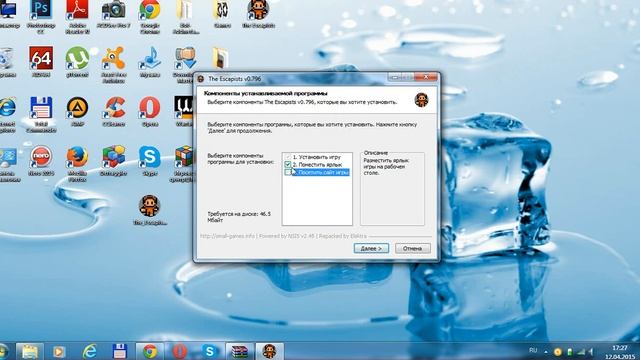Image resolution: width=640 pixels, height=360 pixels.
Task: Click The Escapists installer taskbar button
Action: pos(269,351)
